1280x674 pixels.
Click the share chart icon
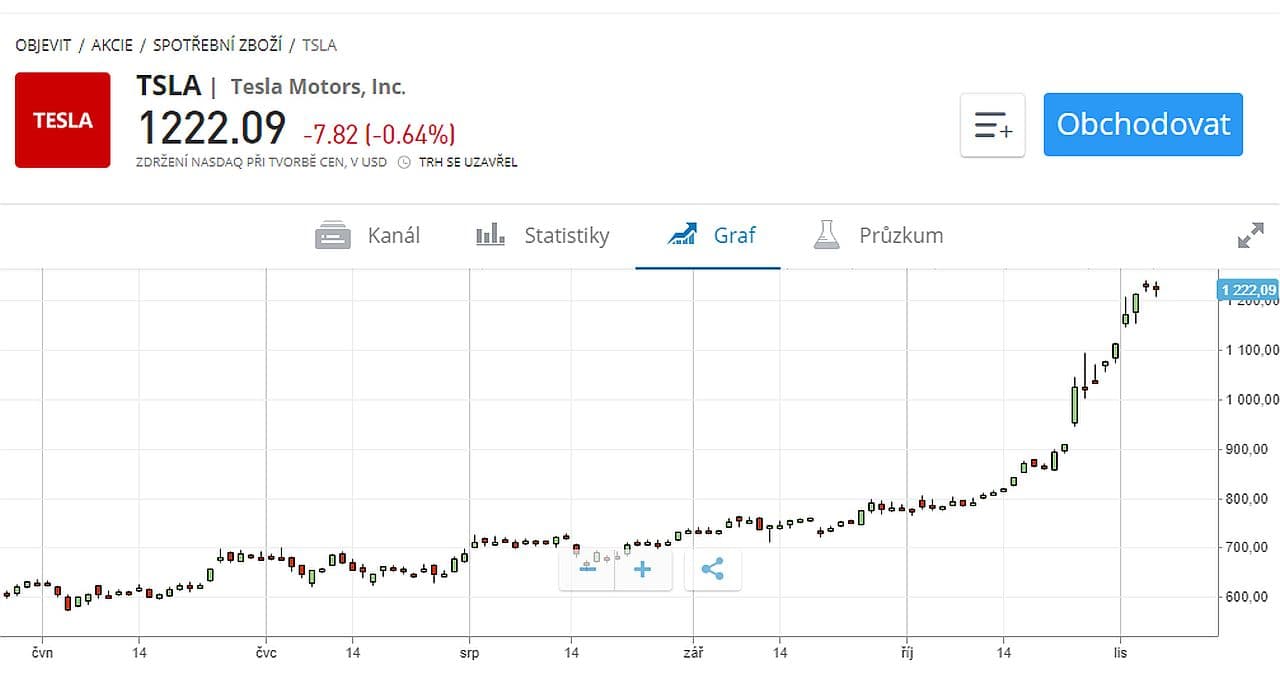click(x=712, y=569)
